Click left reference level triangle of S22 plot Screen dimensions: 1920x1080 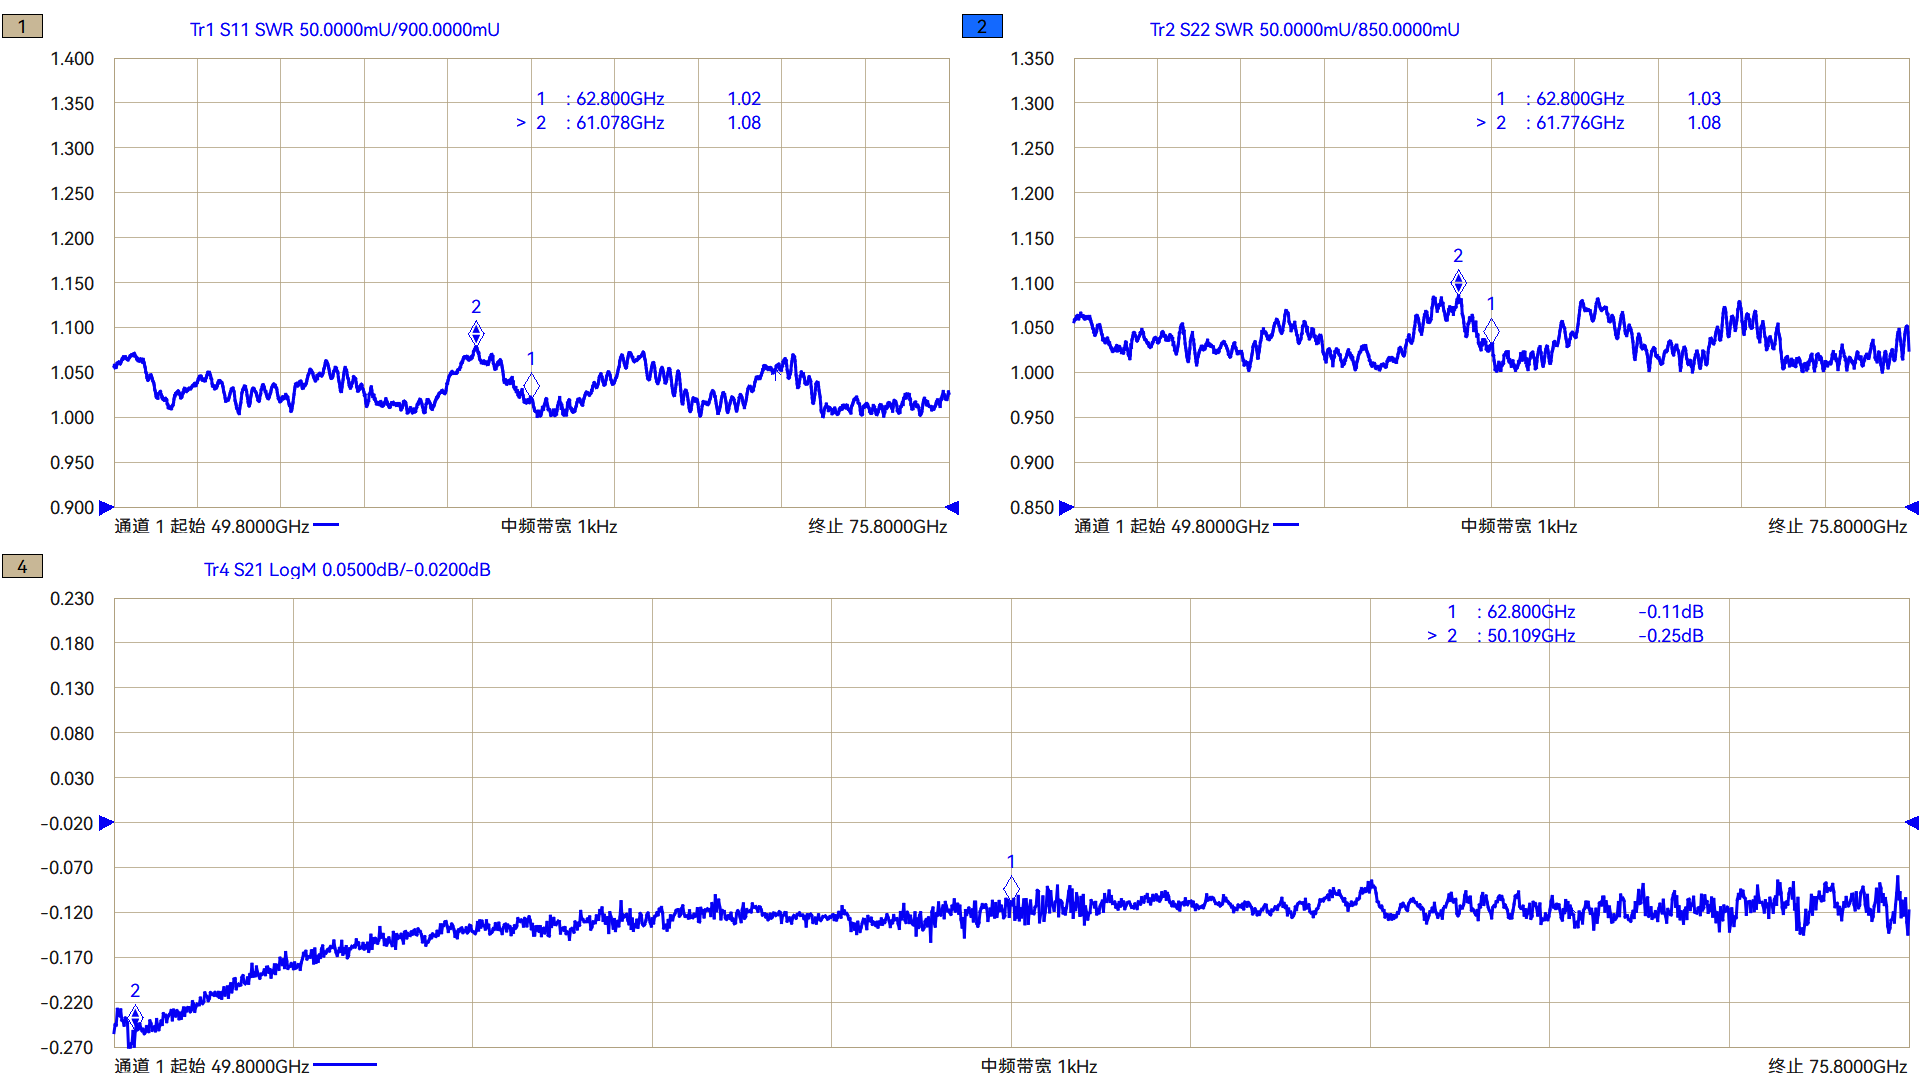1066,508
